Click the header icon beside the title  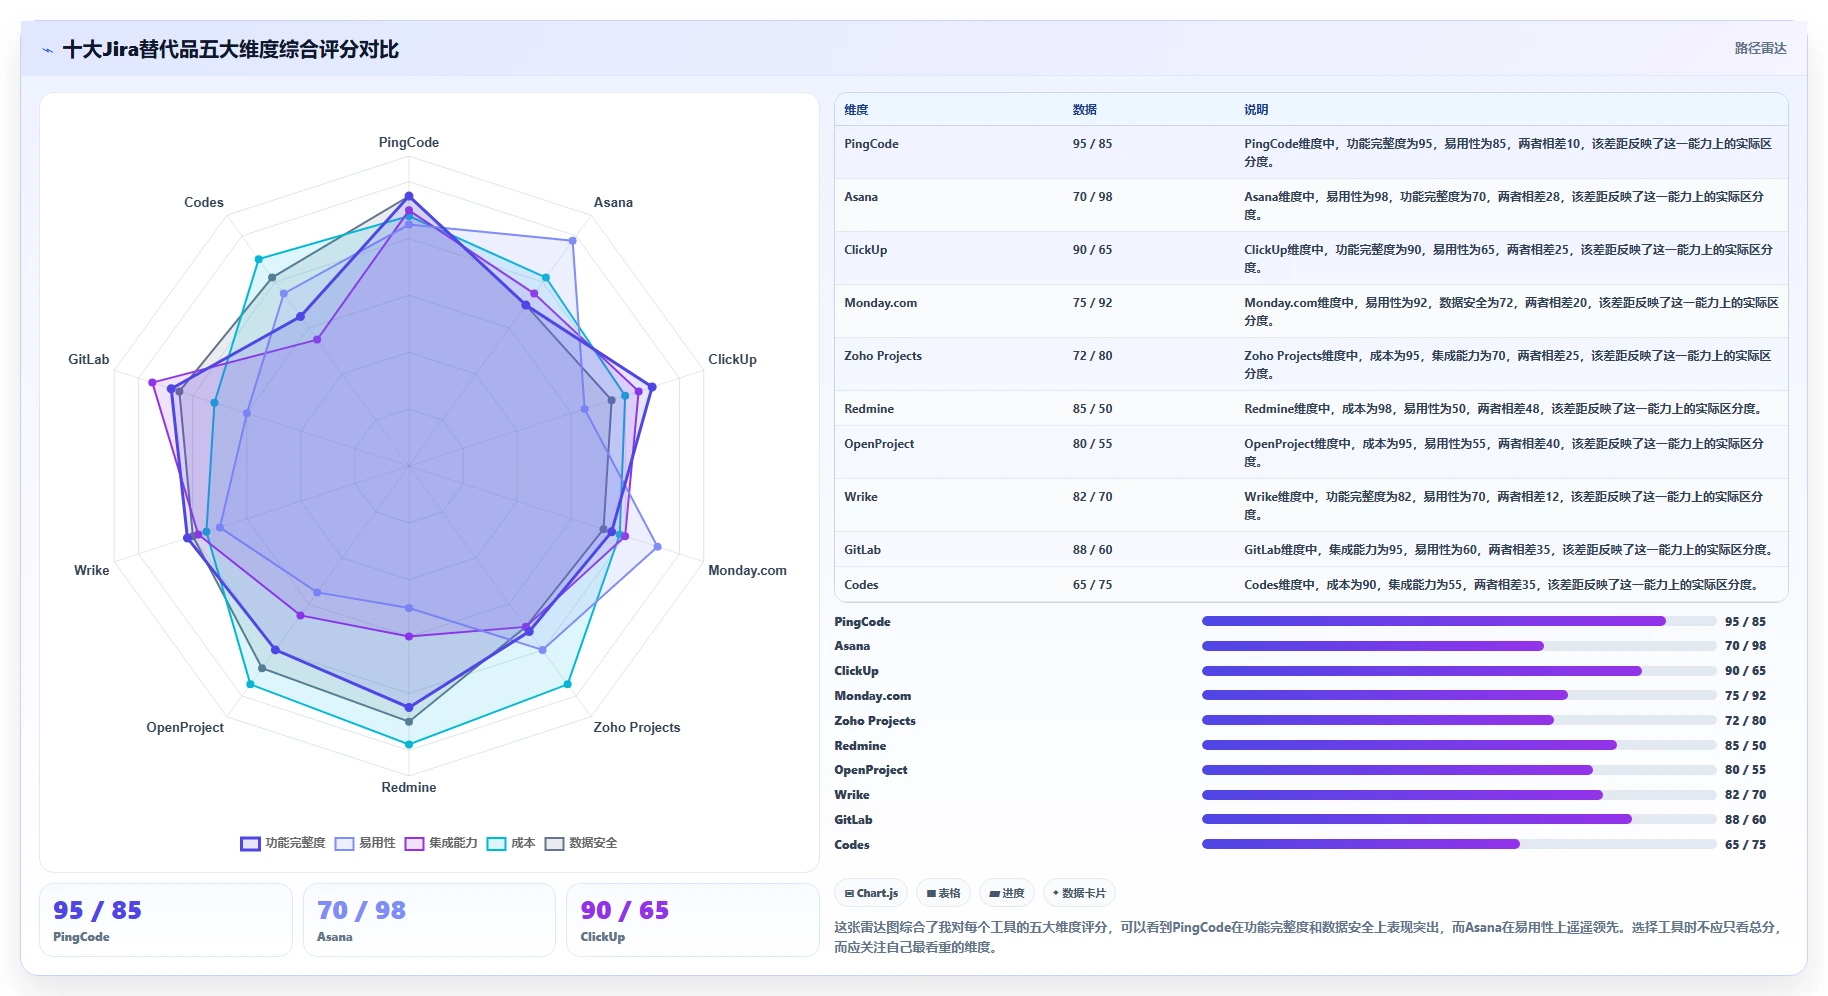point(47,50)
